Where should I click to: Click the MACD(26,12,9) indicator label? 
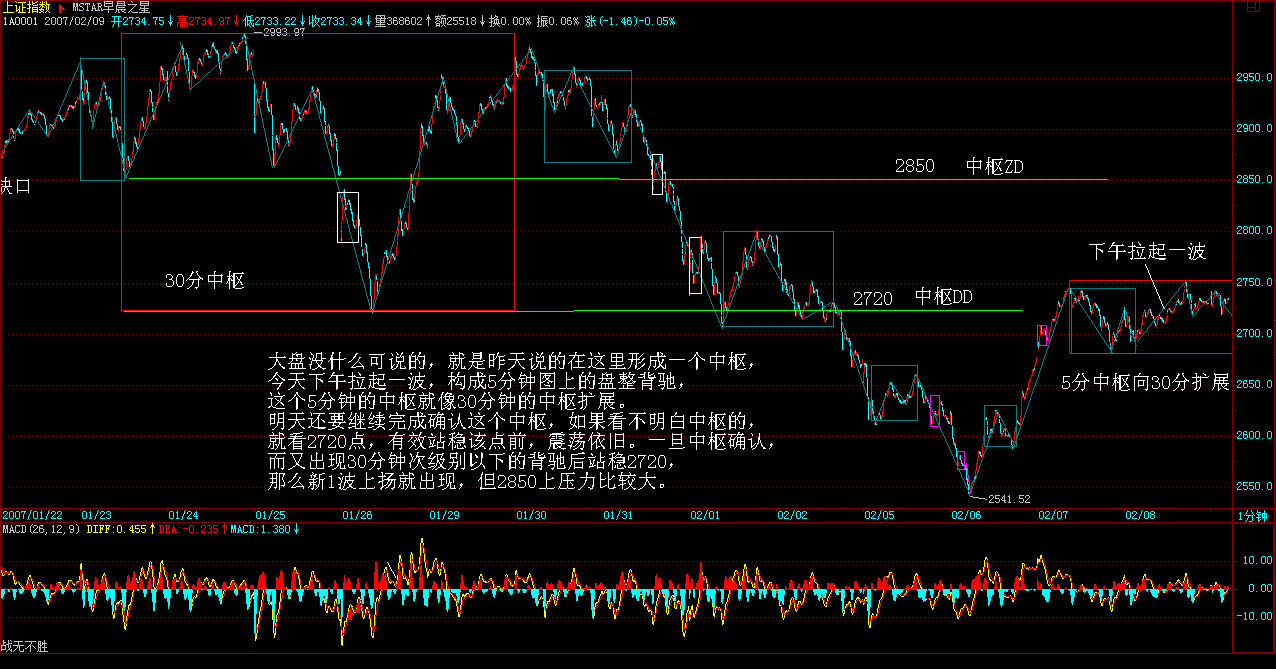[41, 528]
